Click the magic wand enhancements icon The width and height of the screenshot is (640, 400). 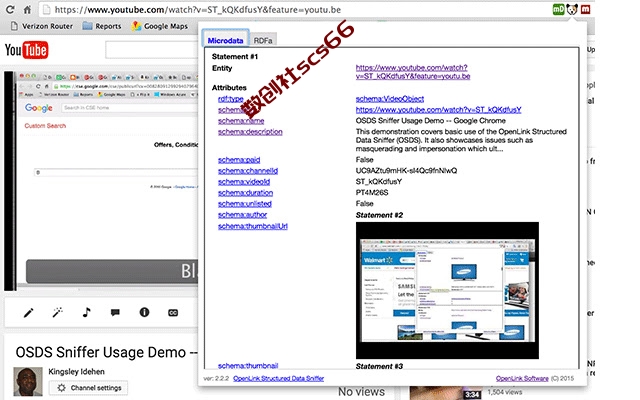[x=58, y=313]
